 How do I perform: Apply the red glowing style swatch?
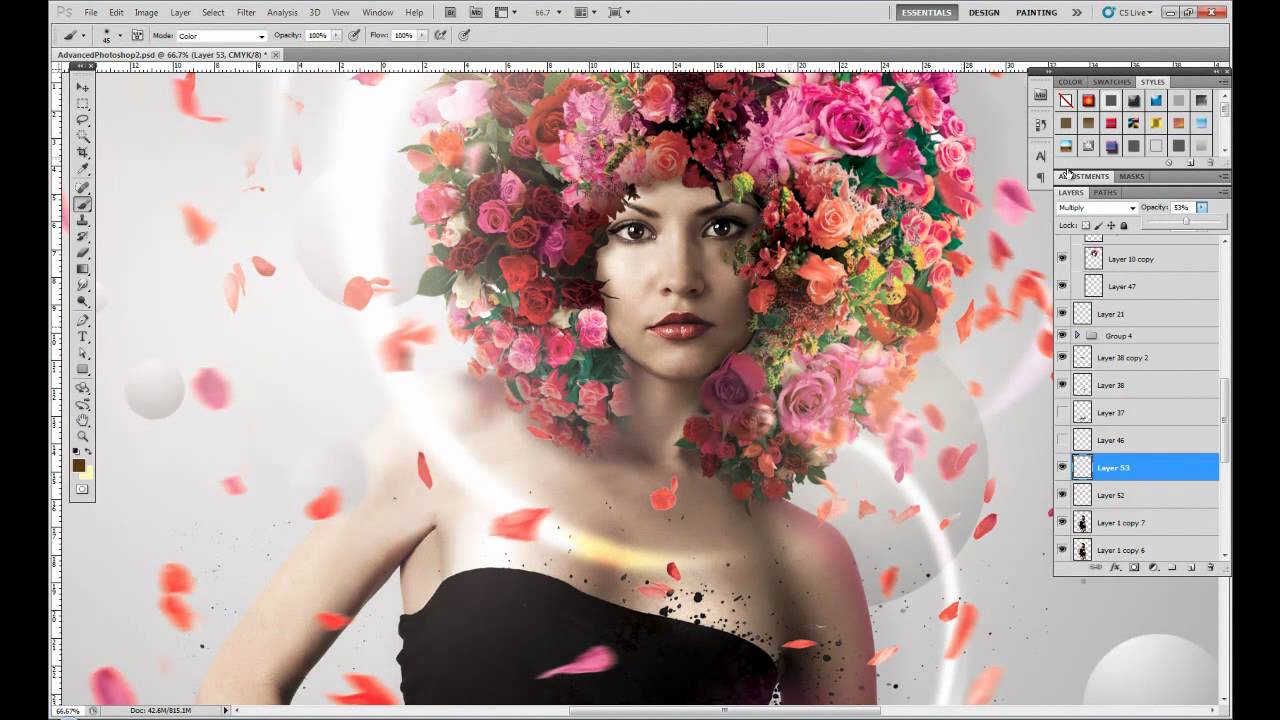(x=1088, y=100)
